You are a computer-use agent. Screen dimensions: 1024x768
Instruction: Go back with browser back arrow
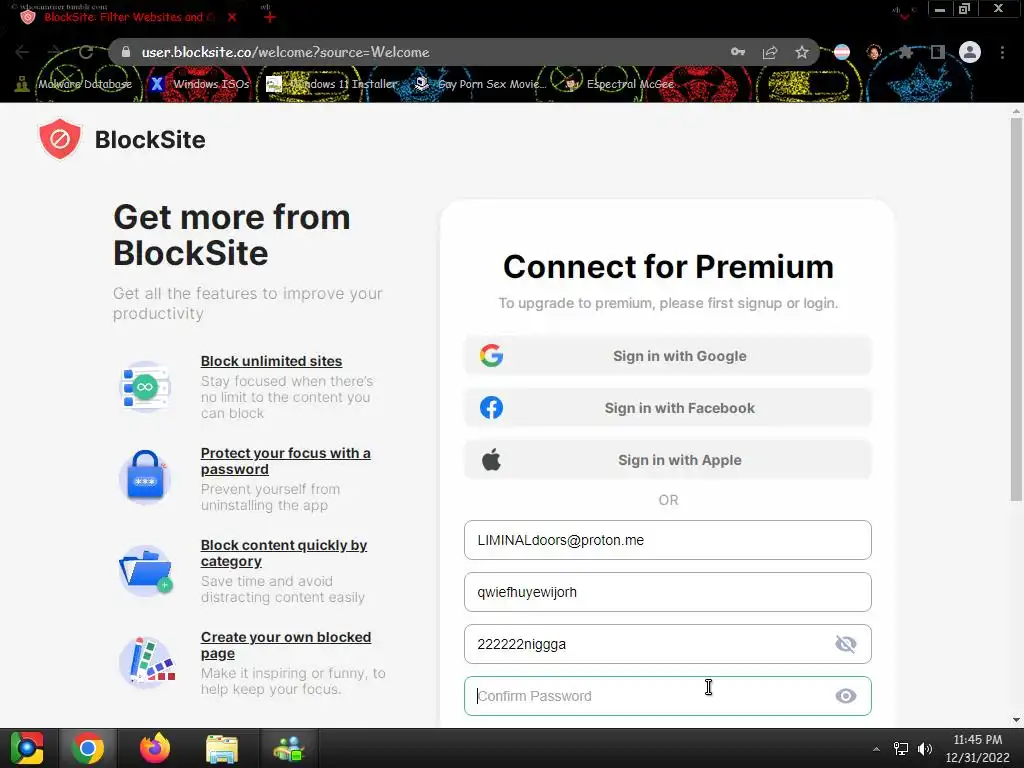coord(22,52)
